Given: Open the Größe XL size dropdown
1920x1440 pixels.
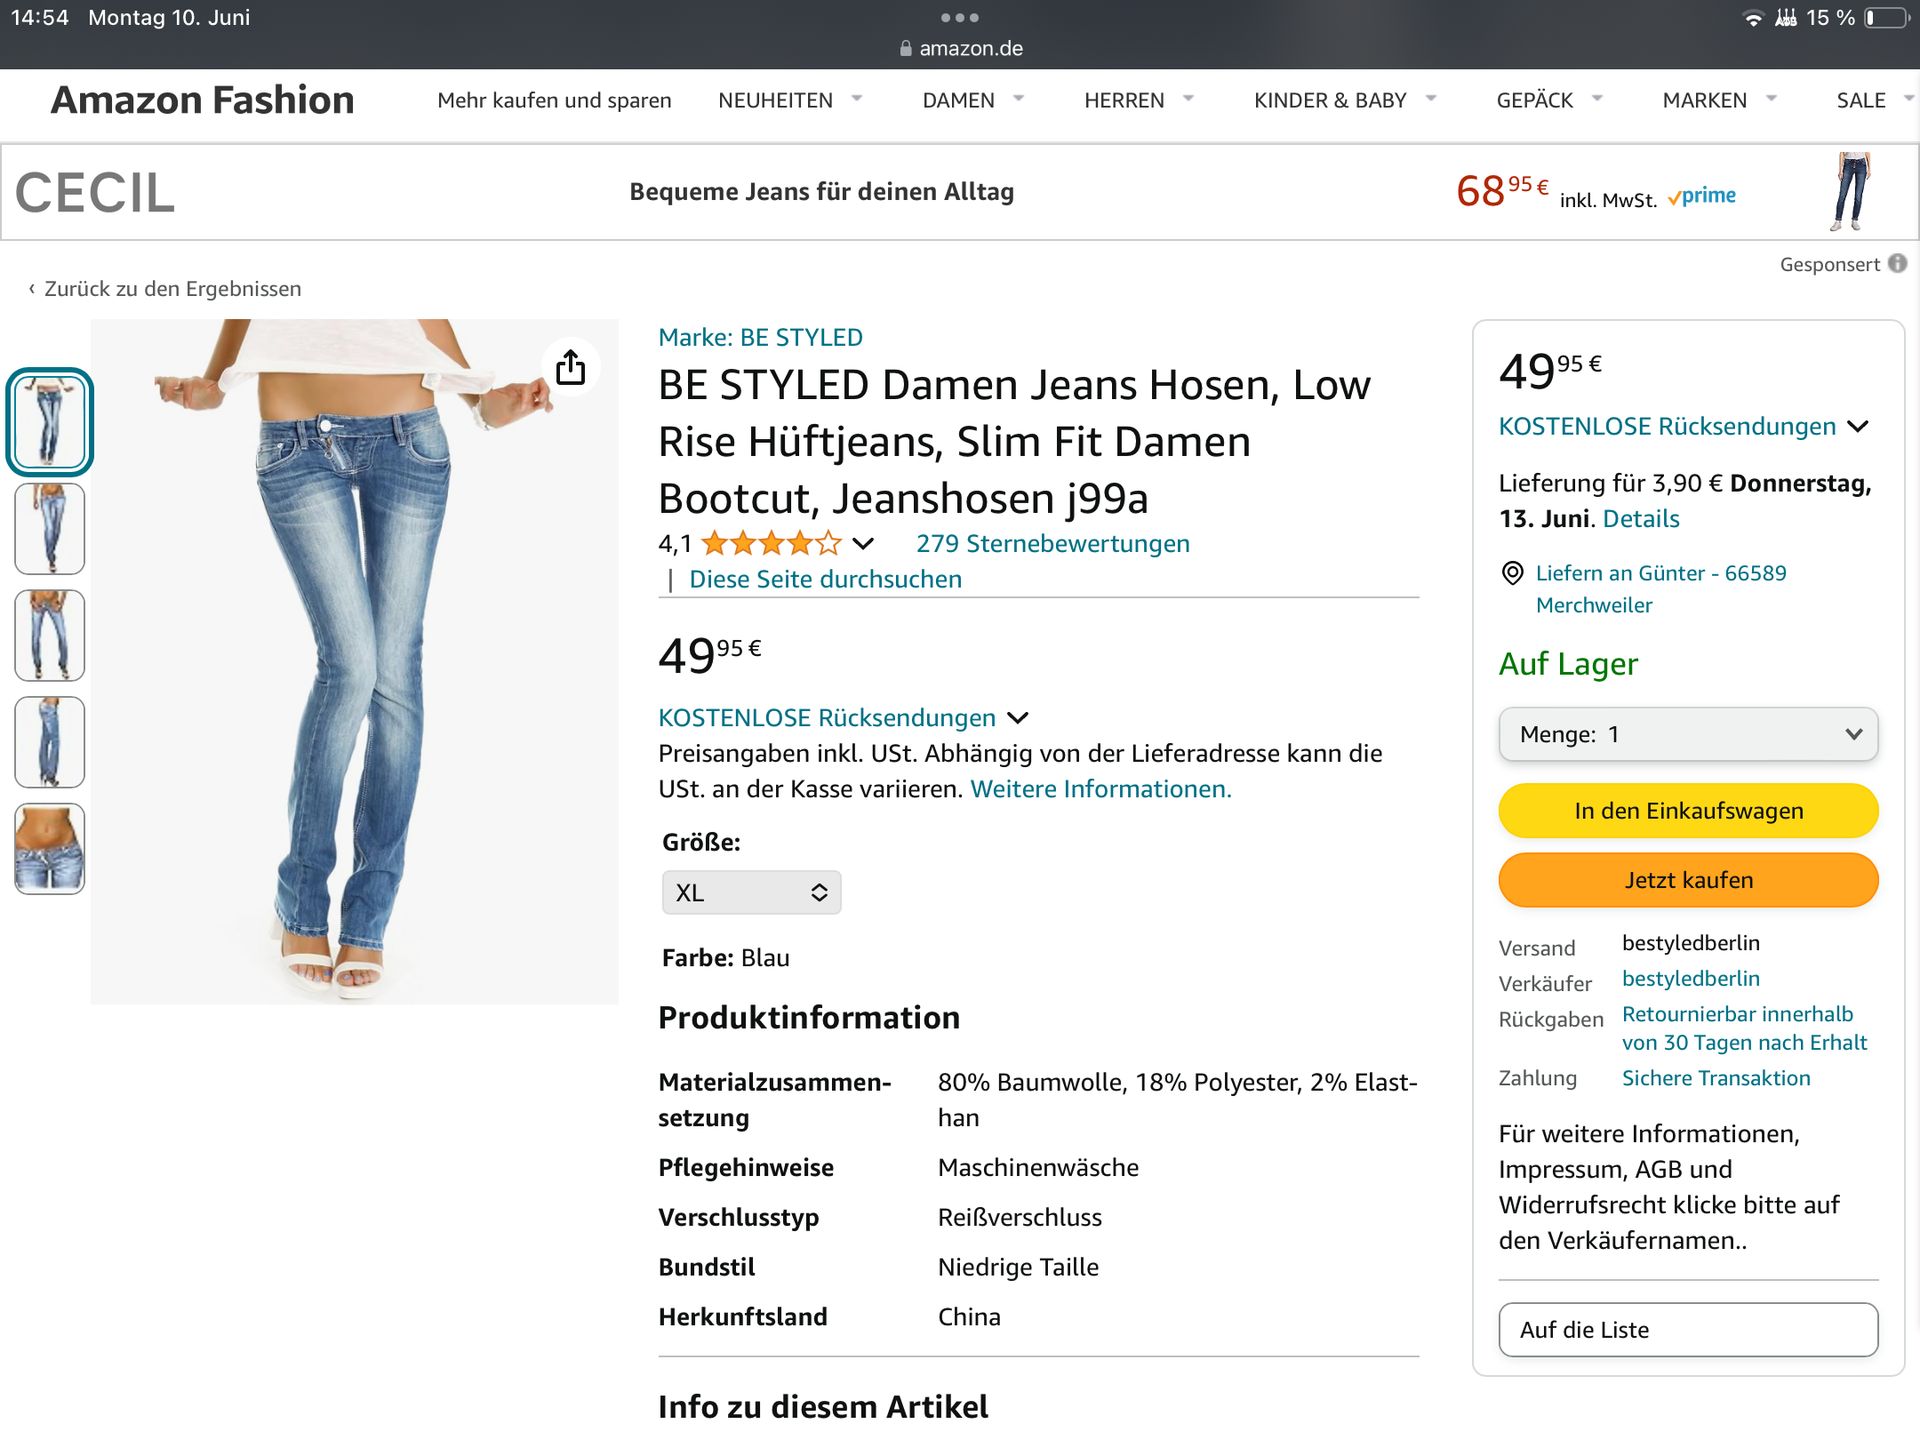Looking at the screenshot, I should [x=751, y=892].
